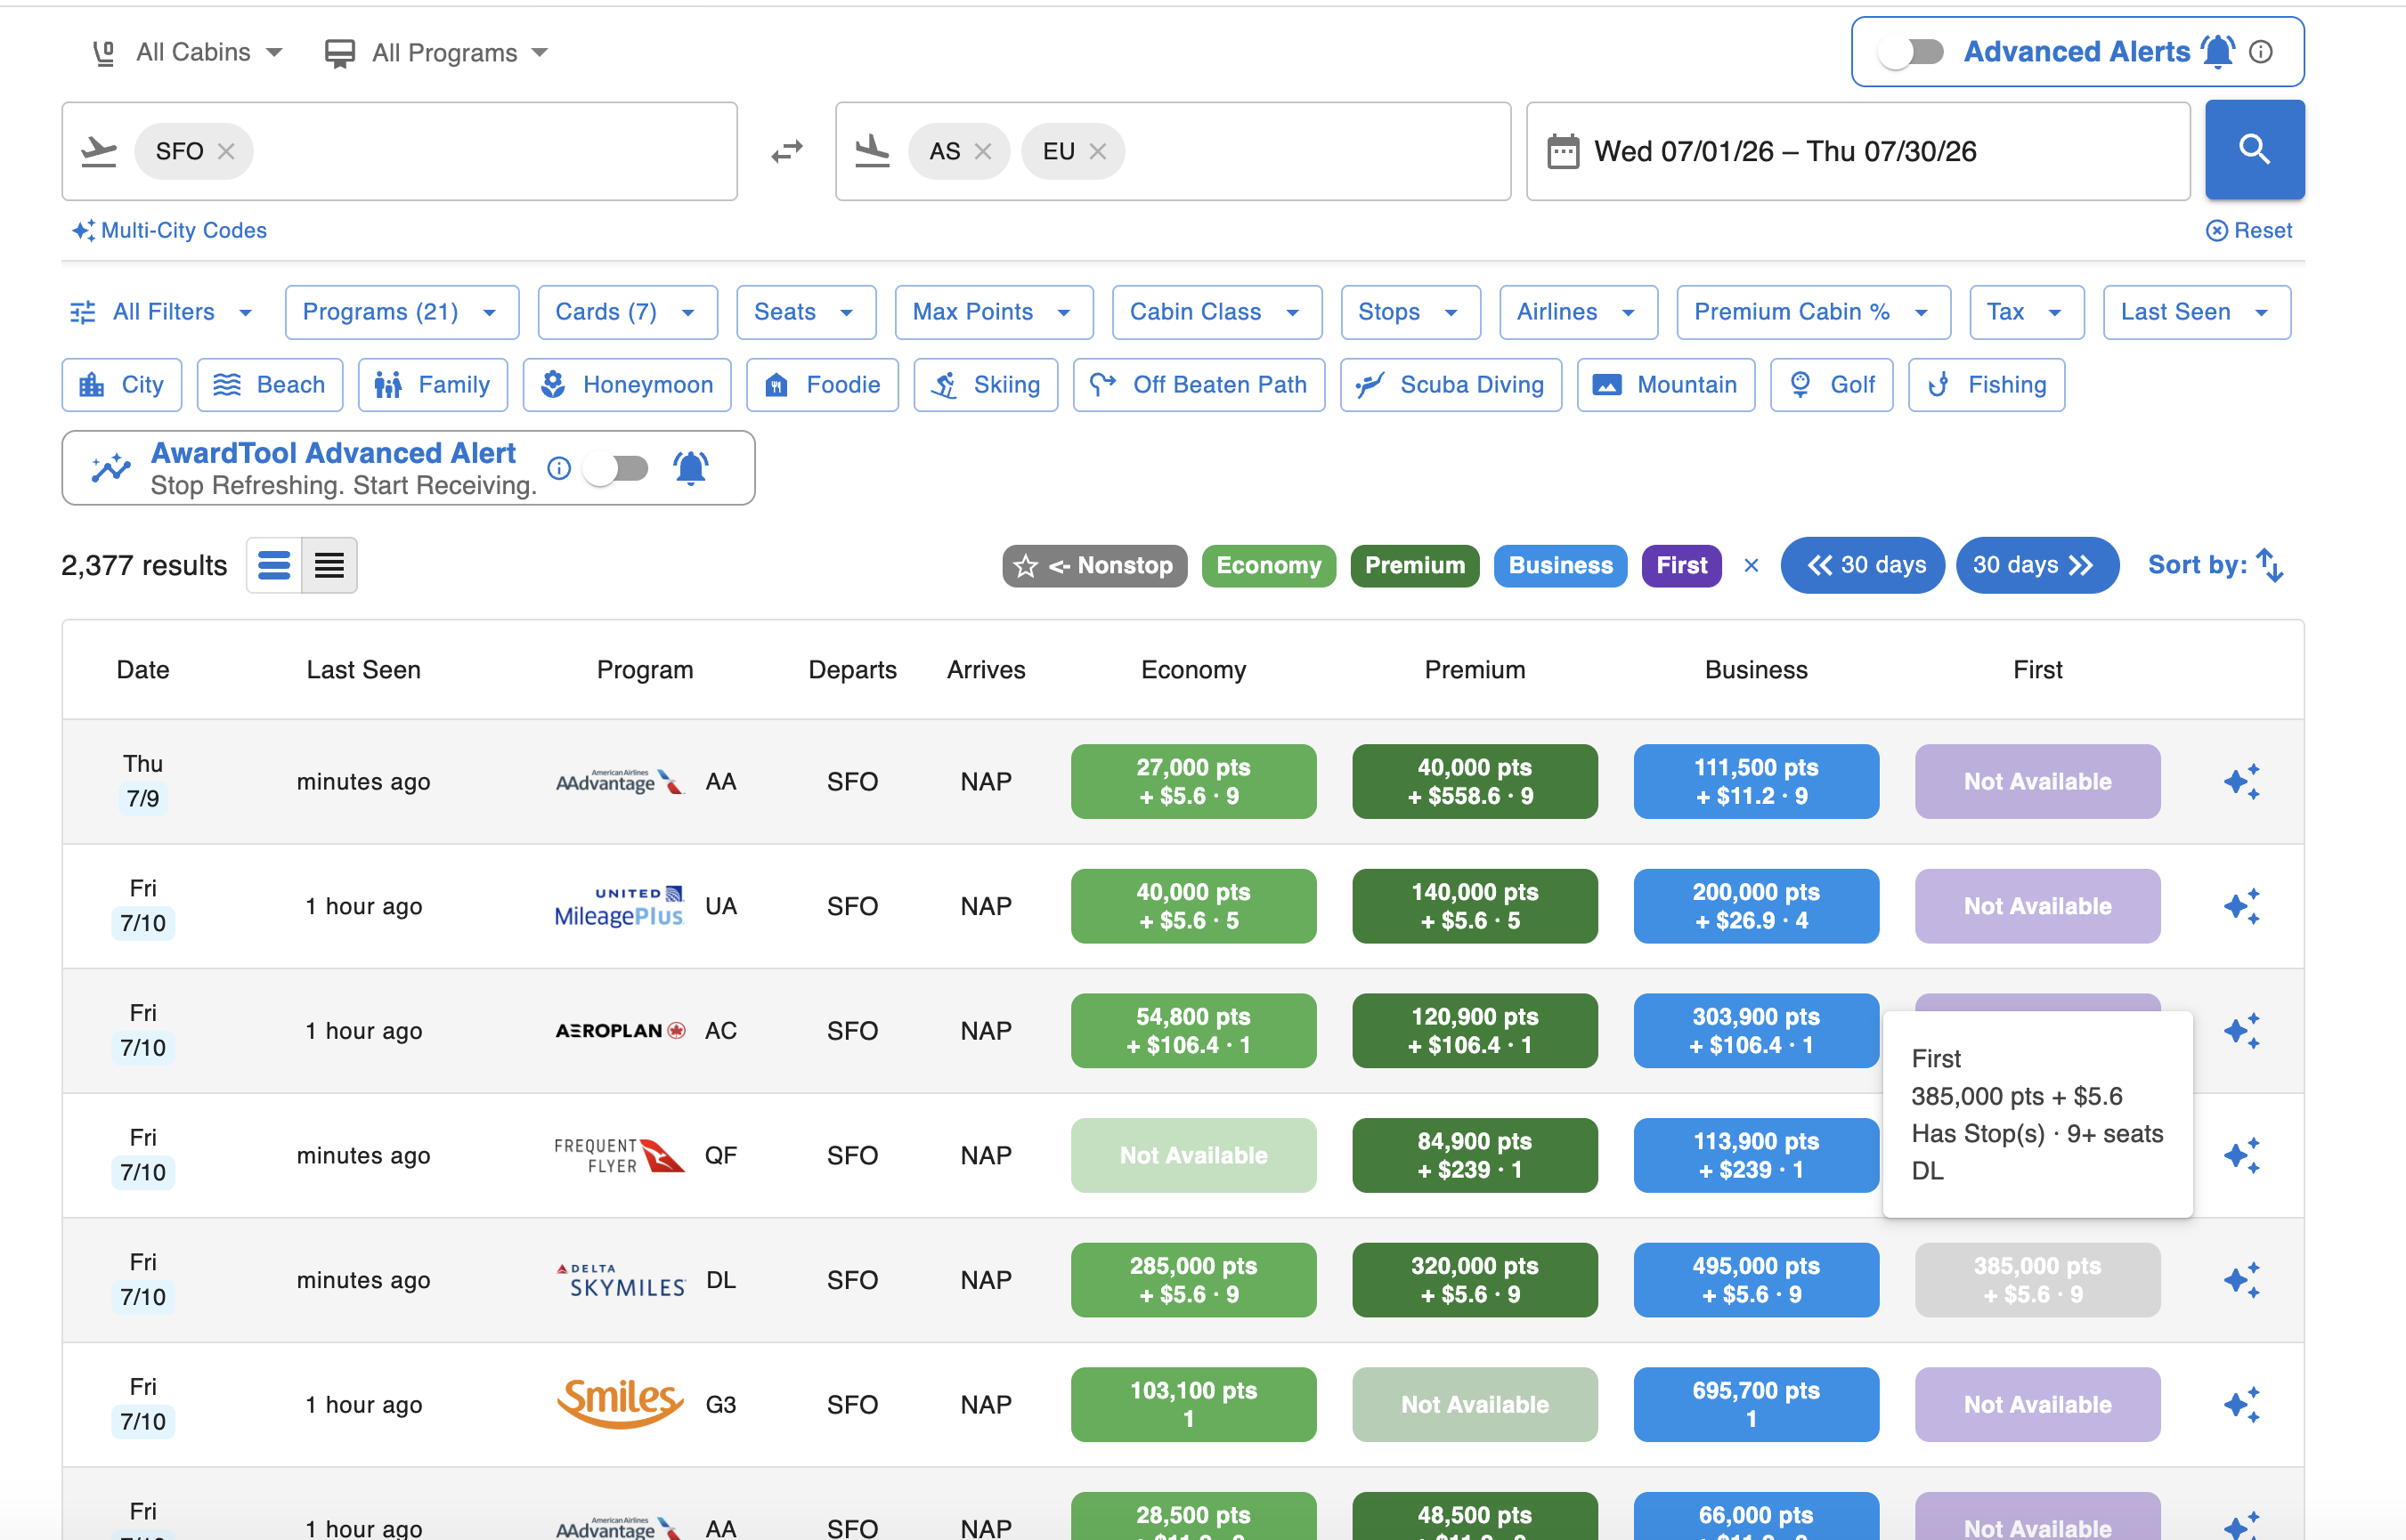
Task: Open the Multi-City Codes link
Action: point(169,230)
